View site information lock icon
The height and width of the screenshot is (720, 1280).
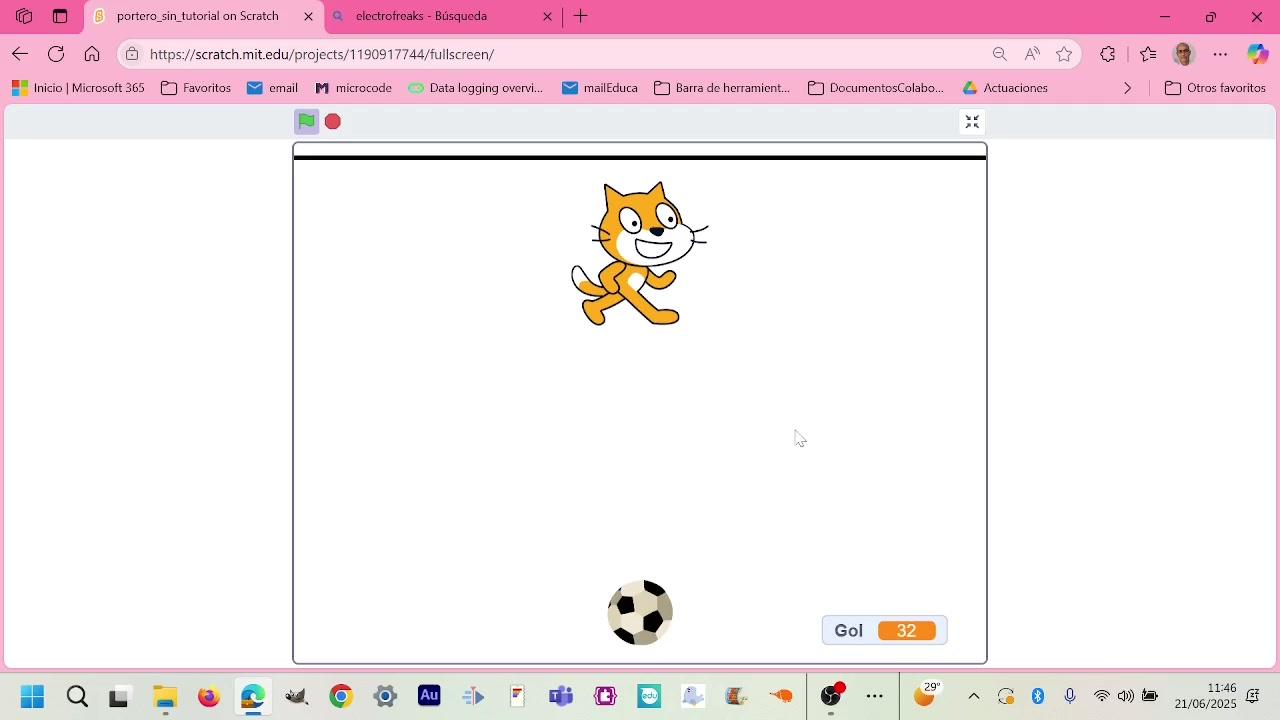pyautogui.click(x=132, y=54)
